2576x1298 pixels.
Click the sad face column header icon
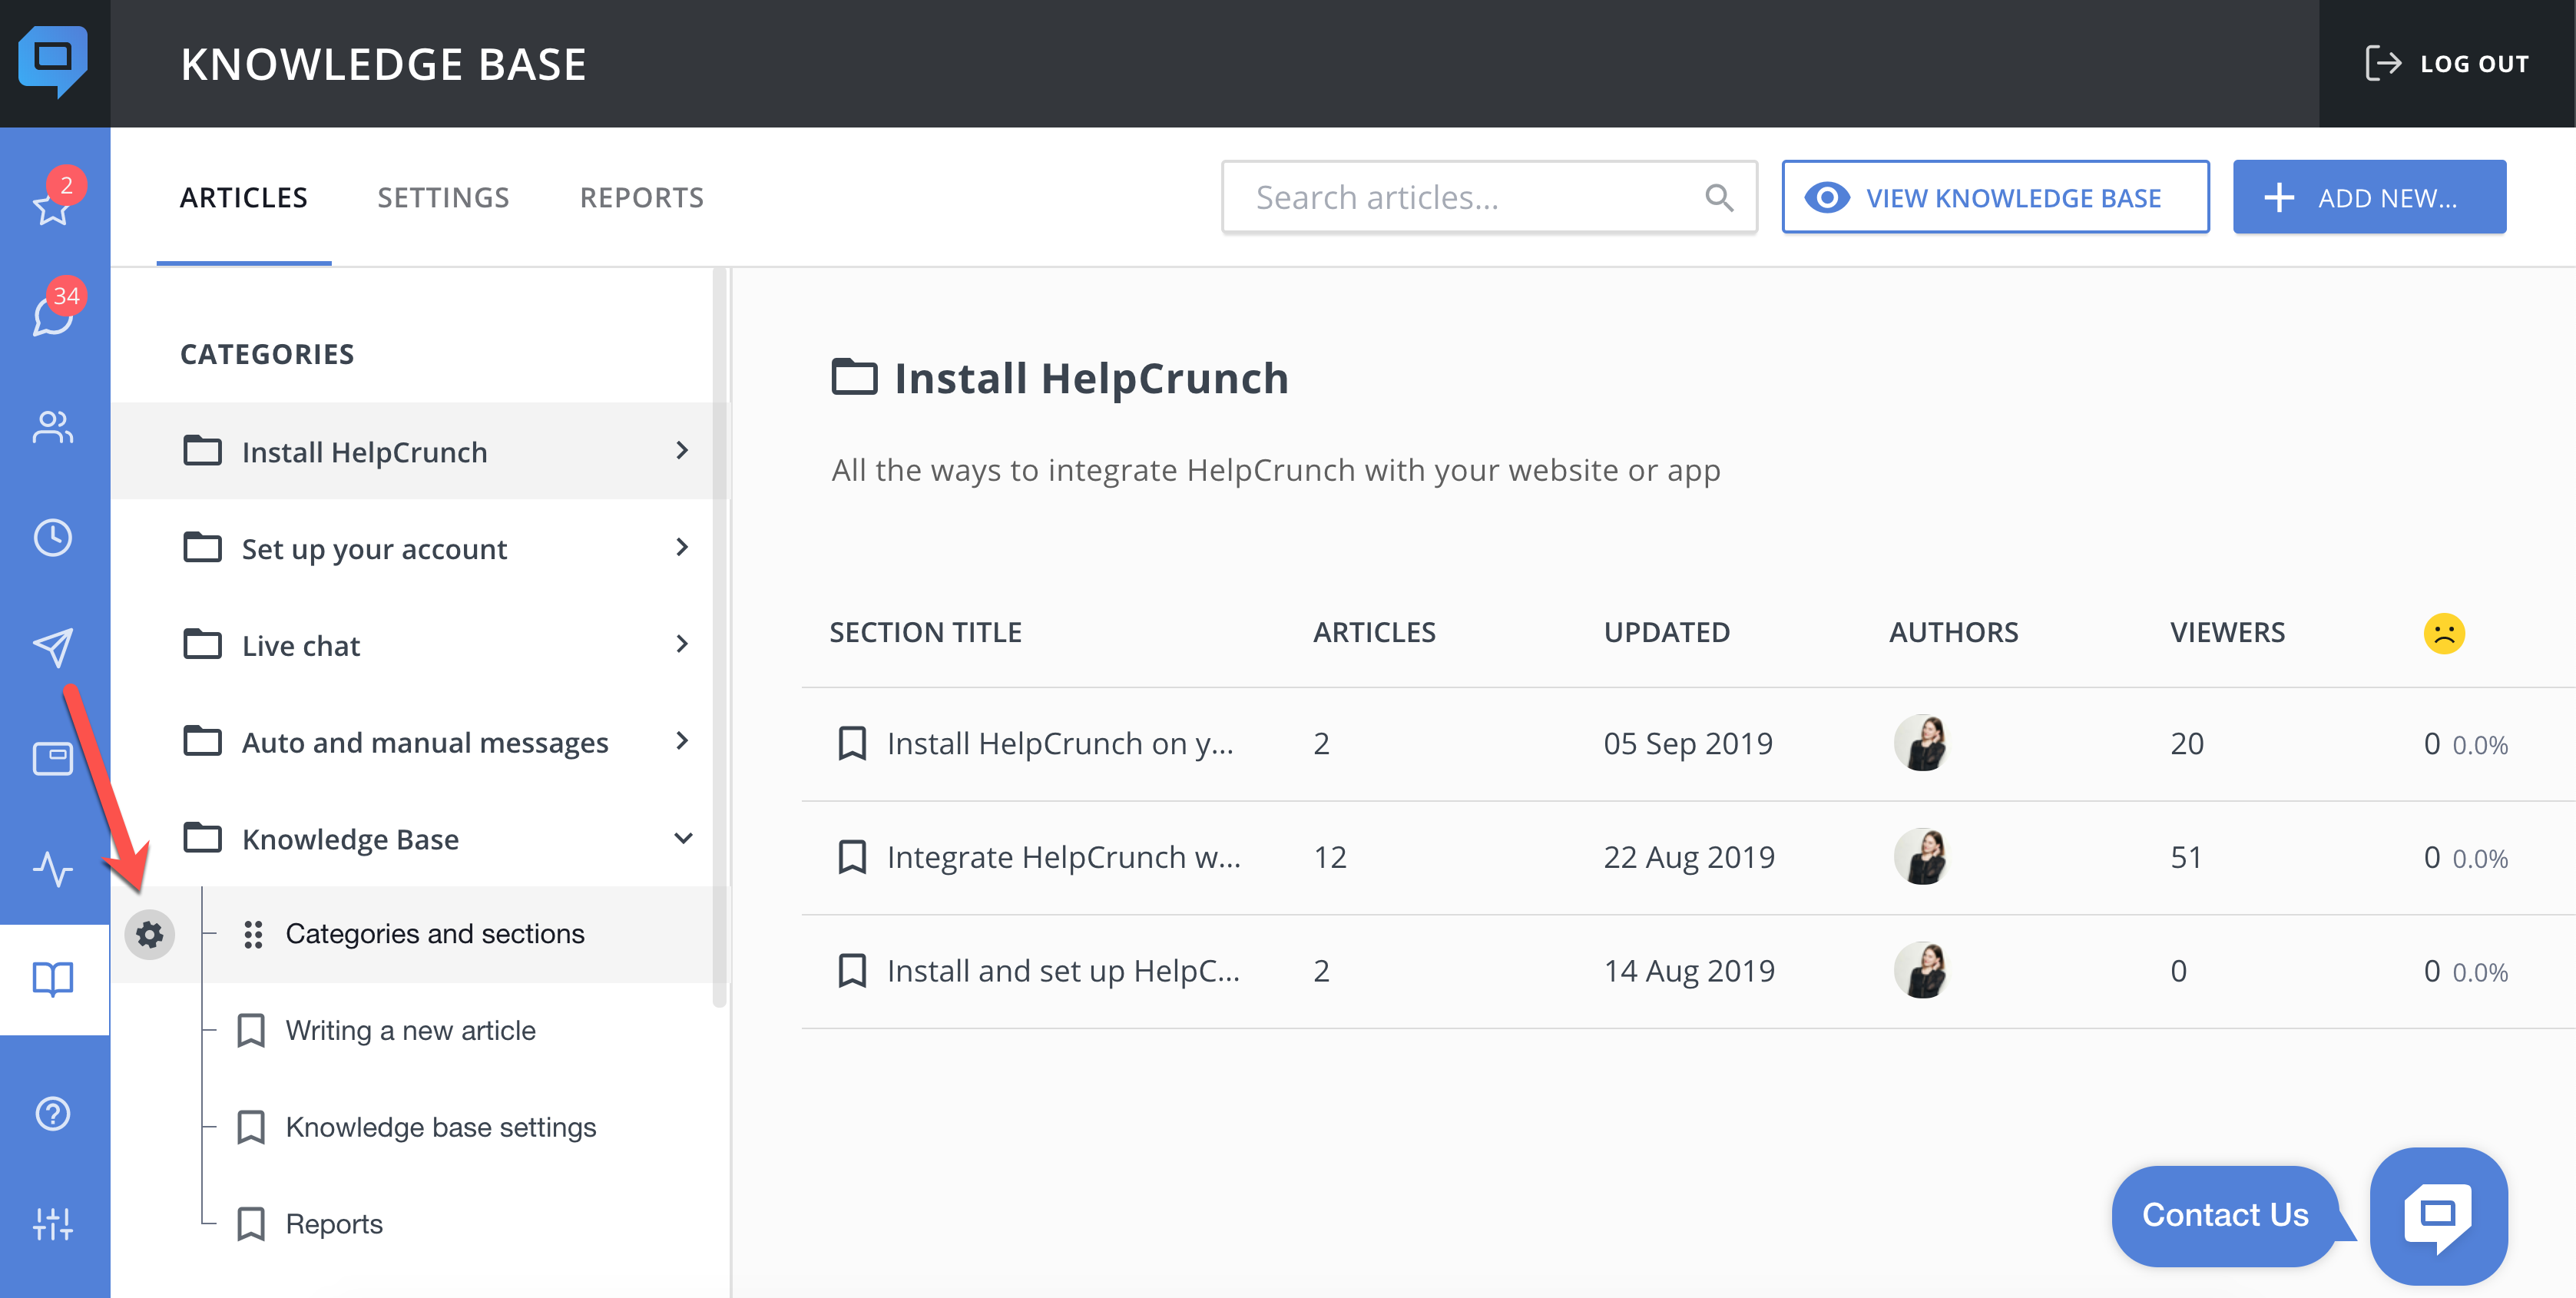pyautogui.click(x=2444, y=633)
